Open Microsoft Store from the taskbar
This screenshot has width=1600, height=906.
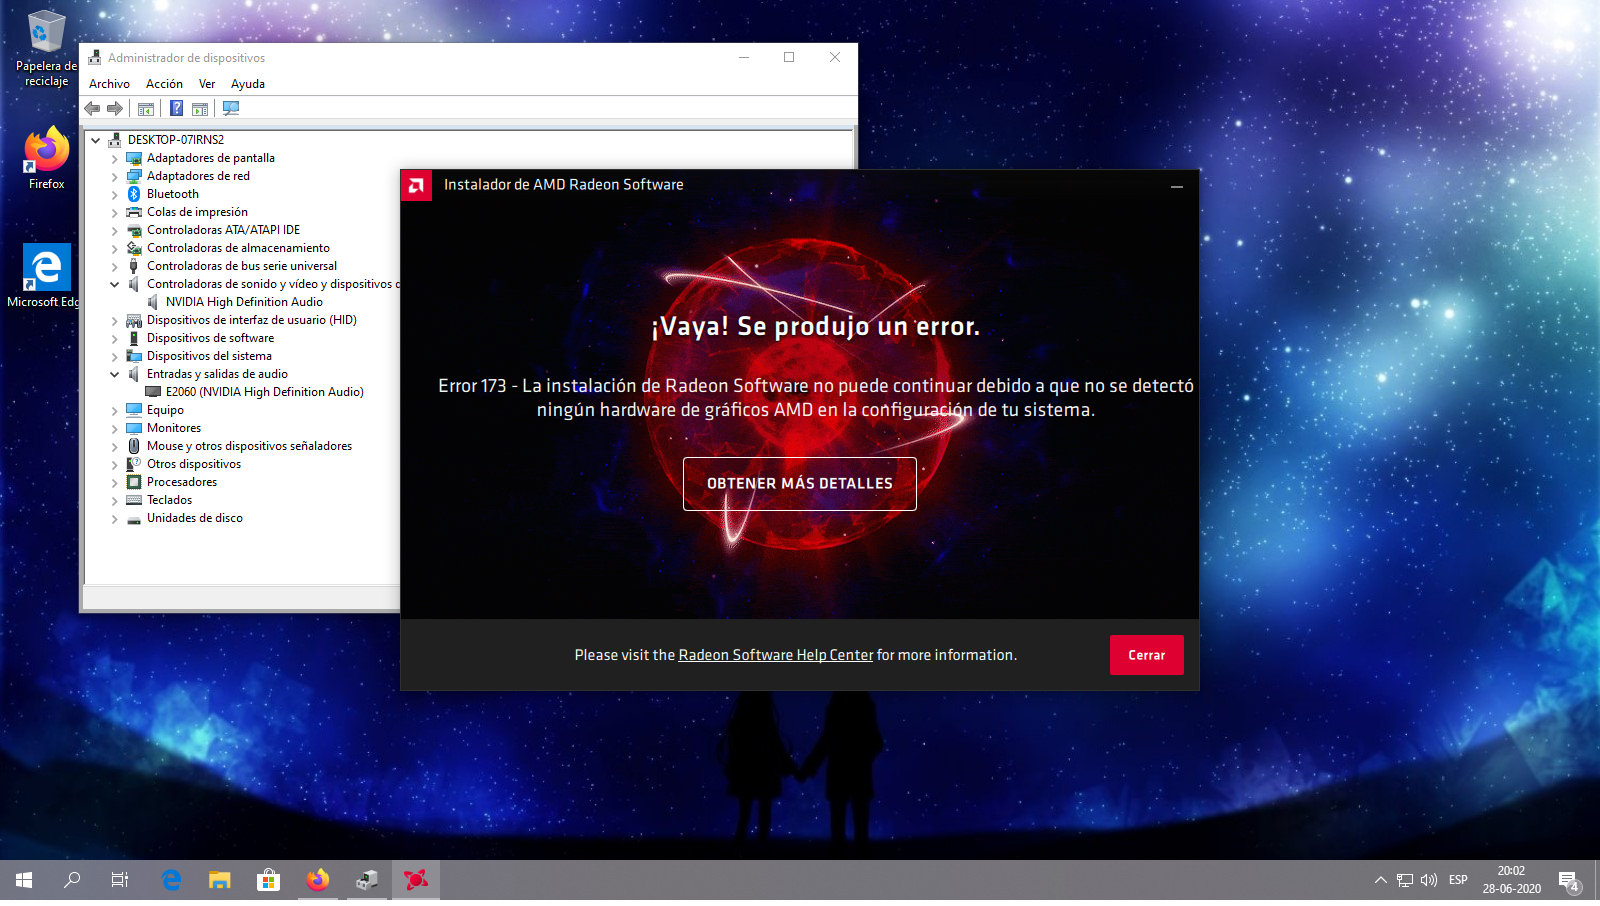click(268, 880)
